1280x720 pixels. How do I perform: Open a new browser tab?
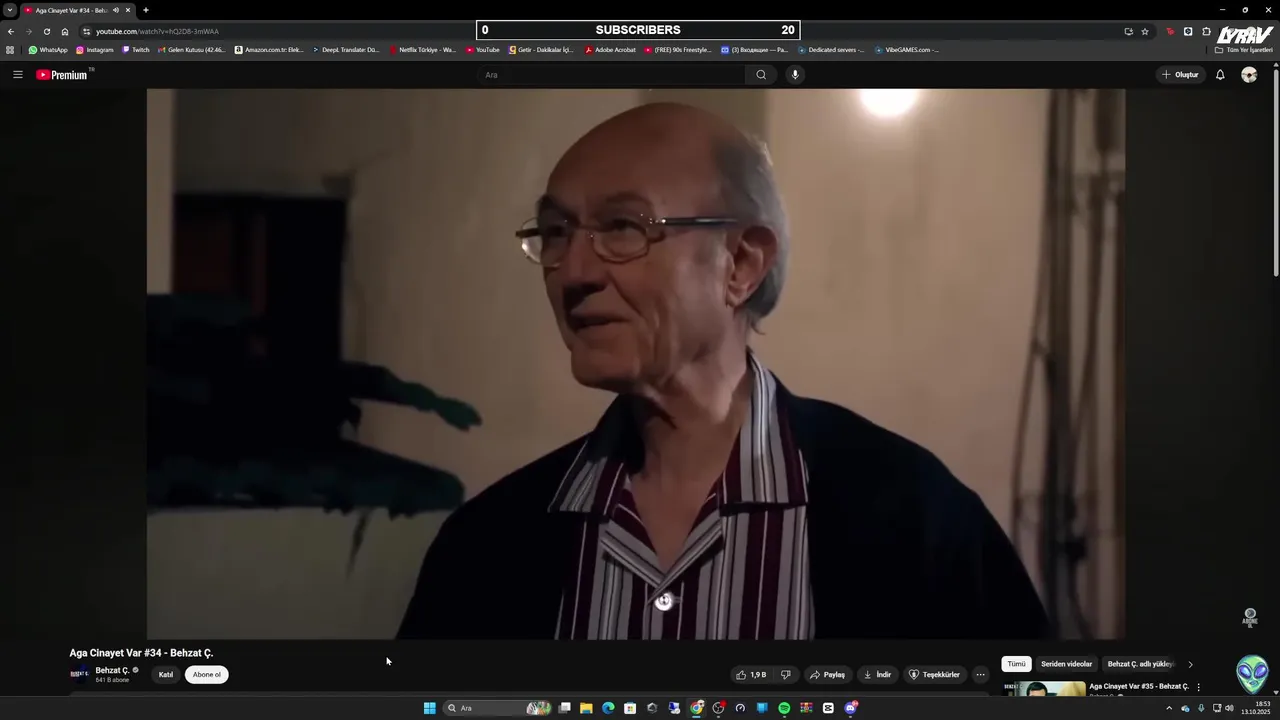tap(146, 10)
